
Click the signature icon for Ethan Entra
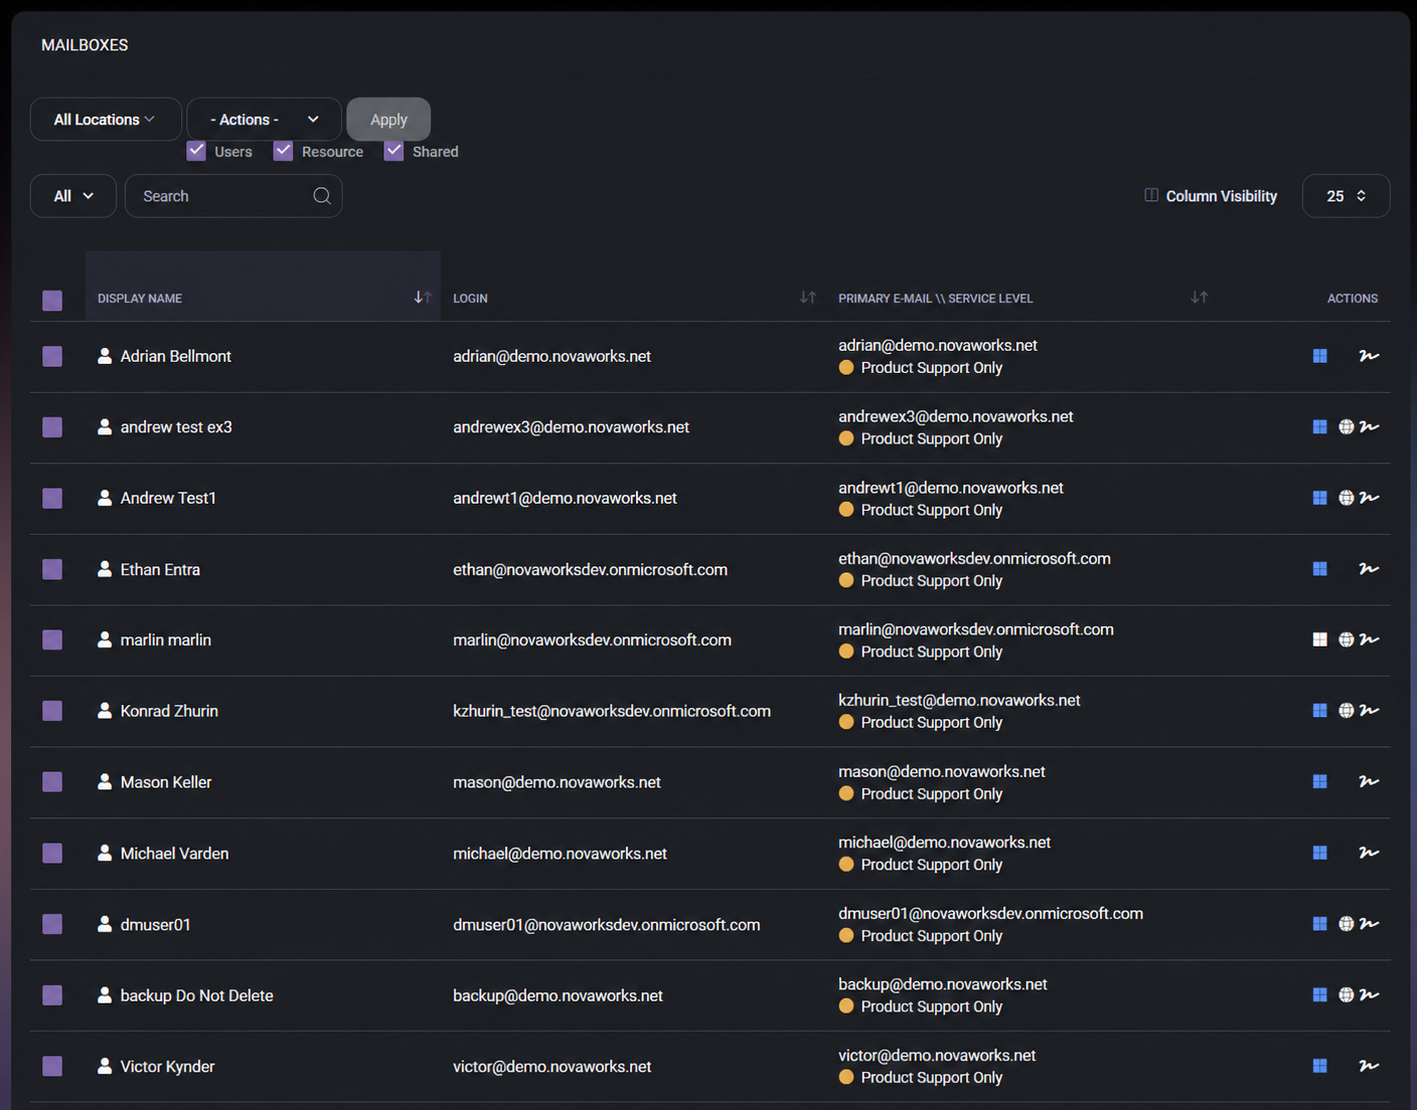[1369, 569]
